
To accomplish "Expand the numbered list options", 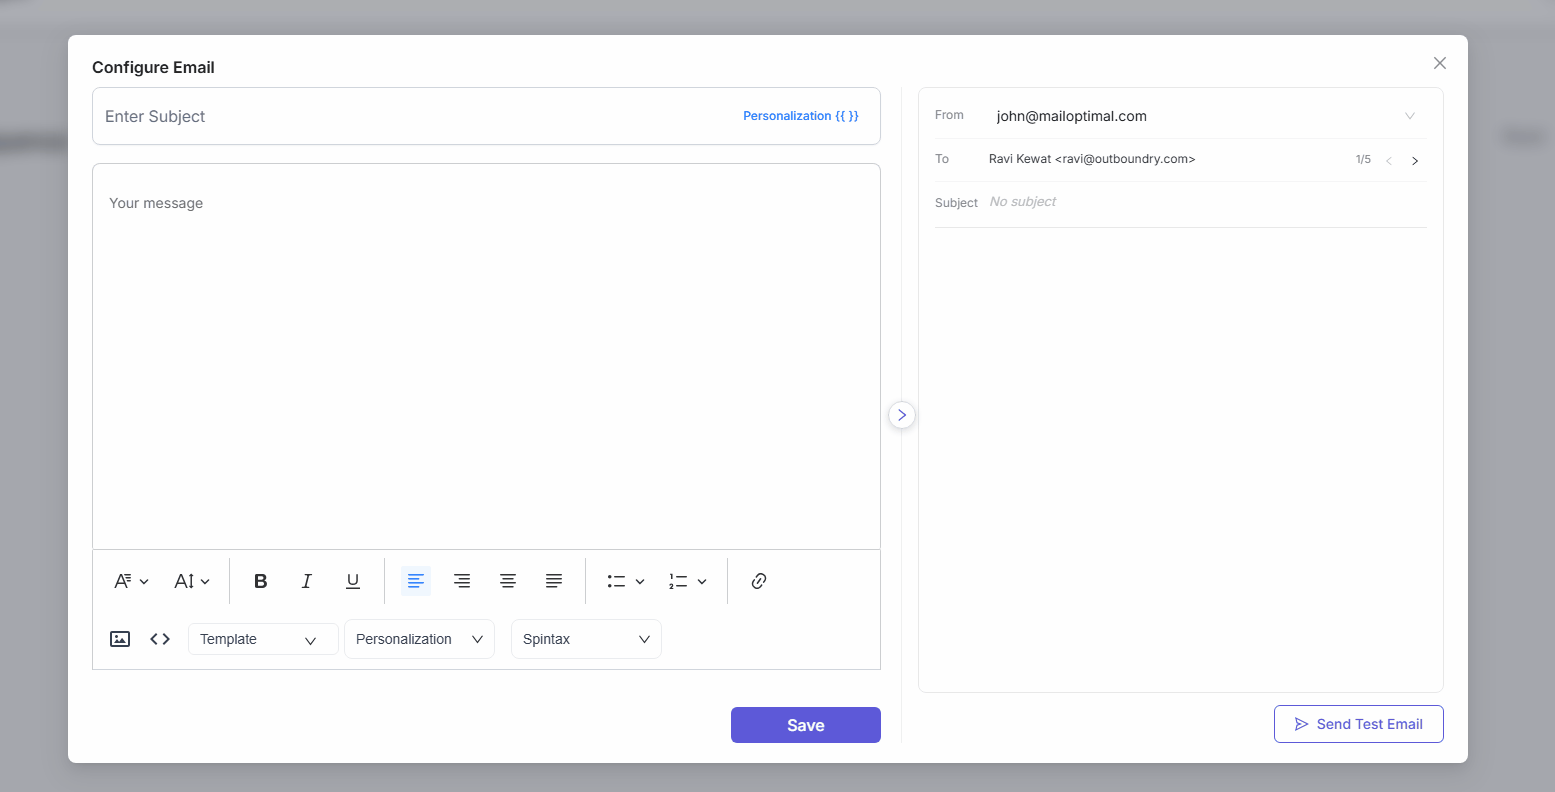I will coord(687,580).
